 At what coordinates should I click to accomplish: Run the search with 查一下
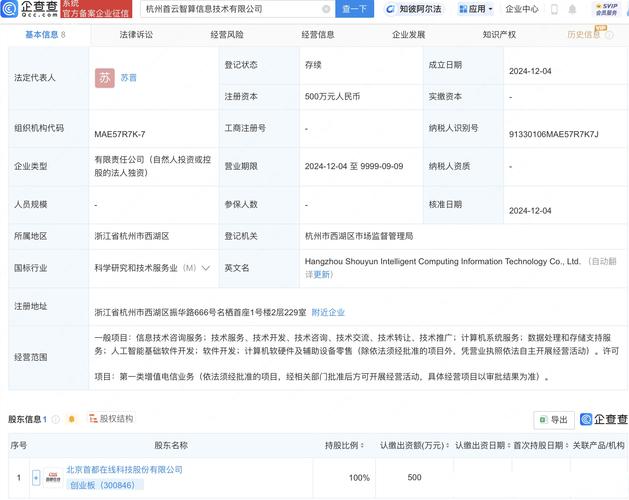tap(354, 9)
